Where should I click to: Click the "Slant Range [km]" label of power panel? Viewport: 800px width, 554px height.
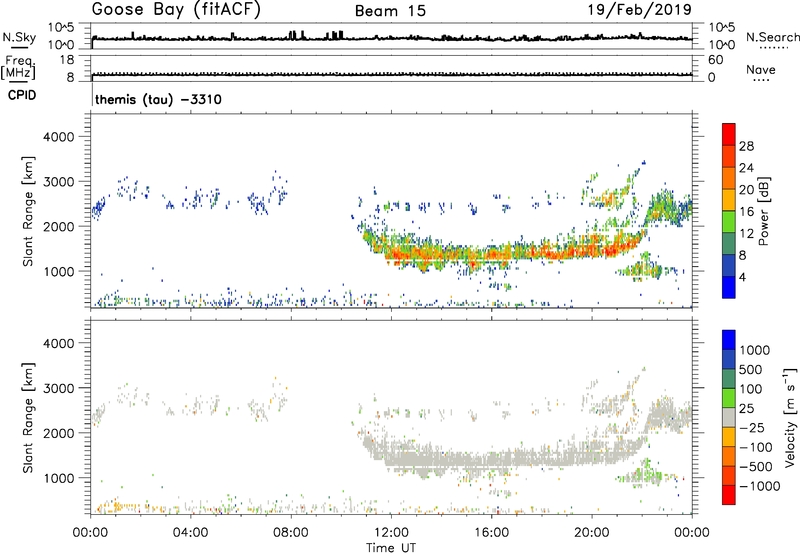pyautogui.click(x=28, y=211)
